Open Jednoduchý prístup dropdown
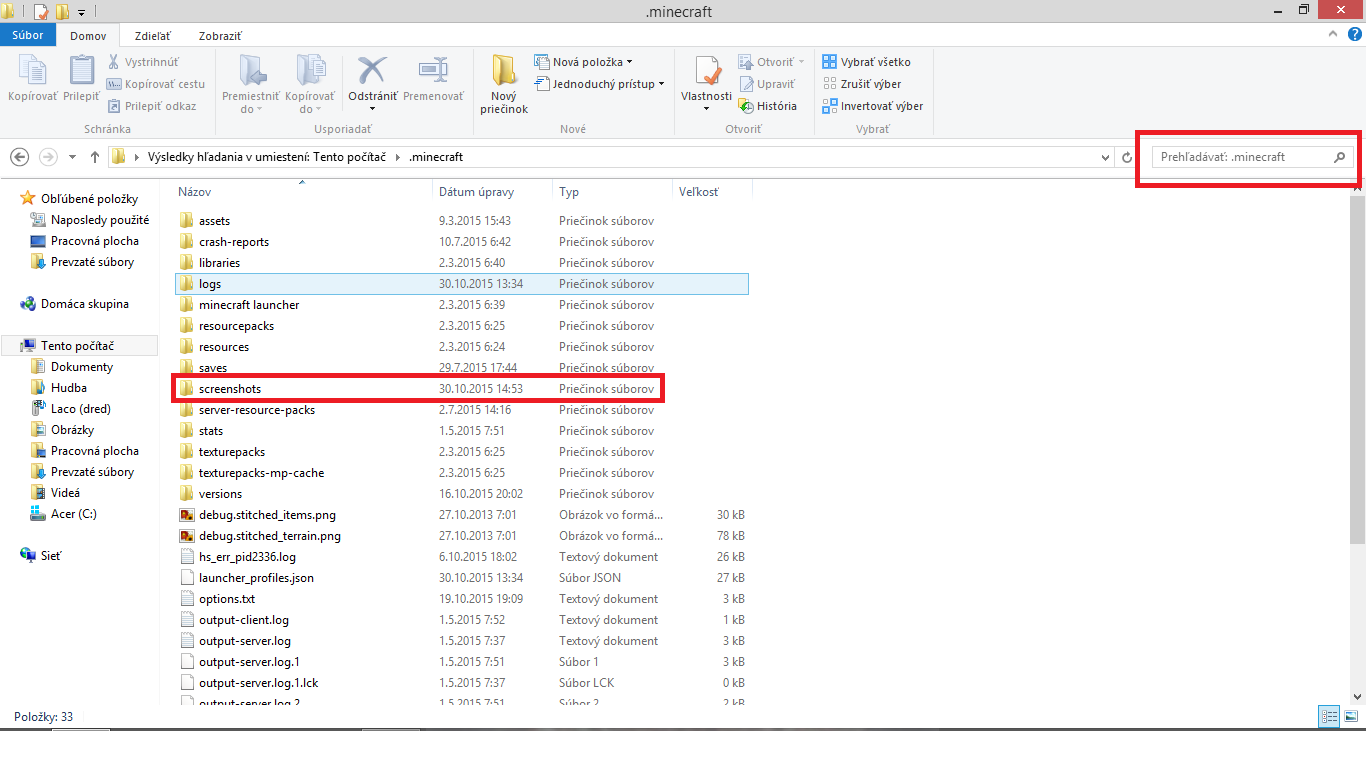This screenshot has width=1366, height=768. [x=600, y=84]
